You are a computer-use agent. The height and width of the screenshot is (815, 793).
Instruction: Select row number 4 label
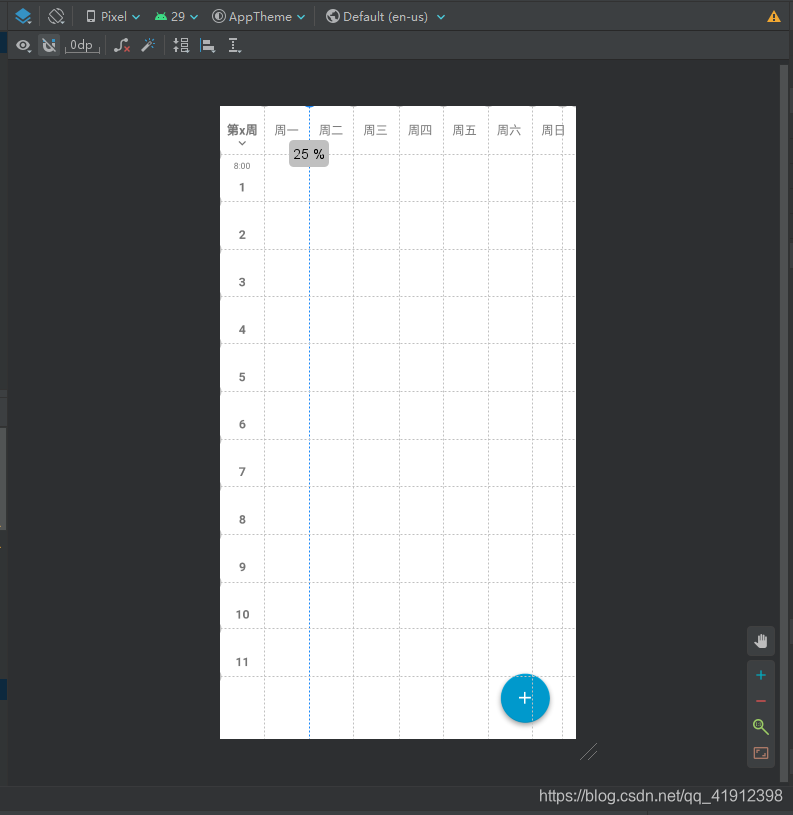pos(242,330)
